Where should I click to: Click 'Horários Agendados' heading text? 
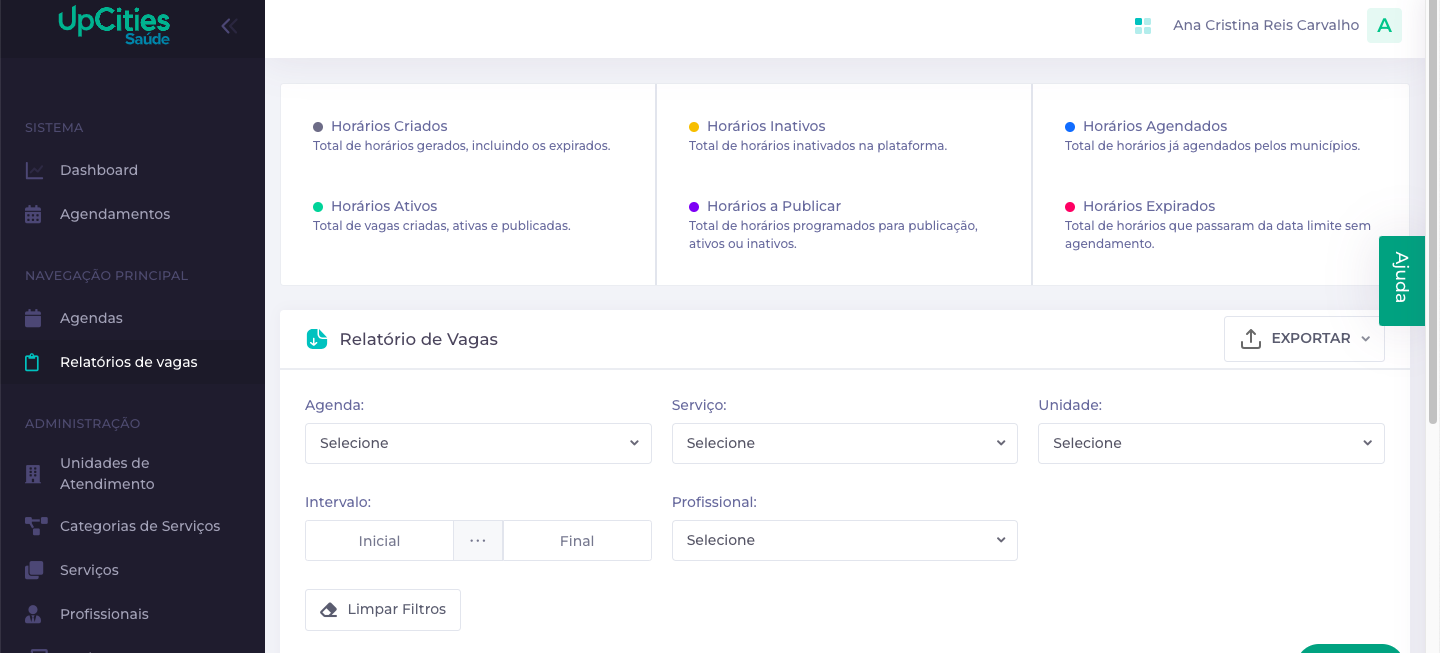tap(1155, 126)
